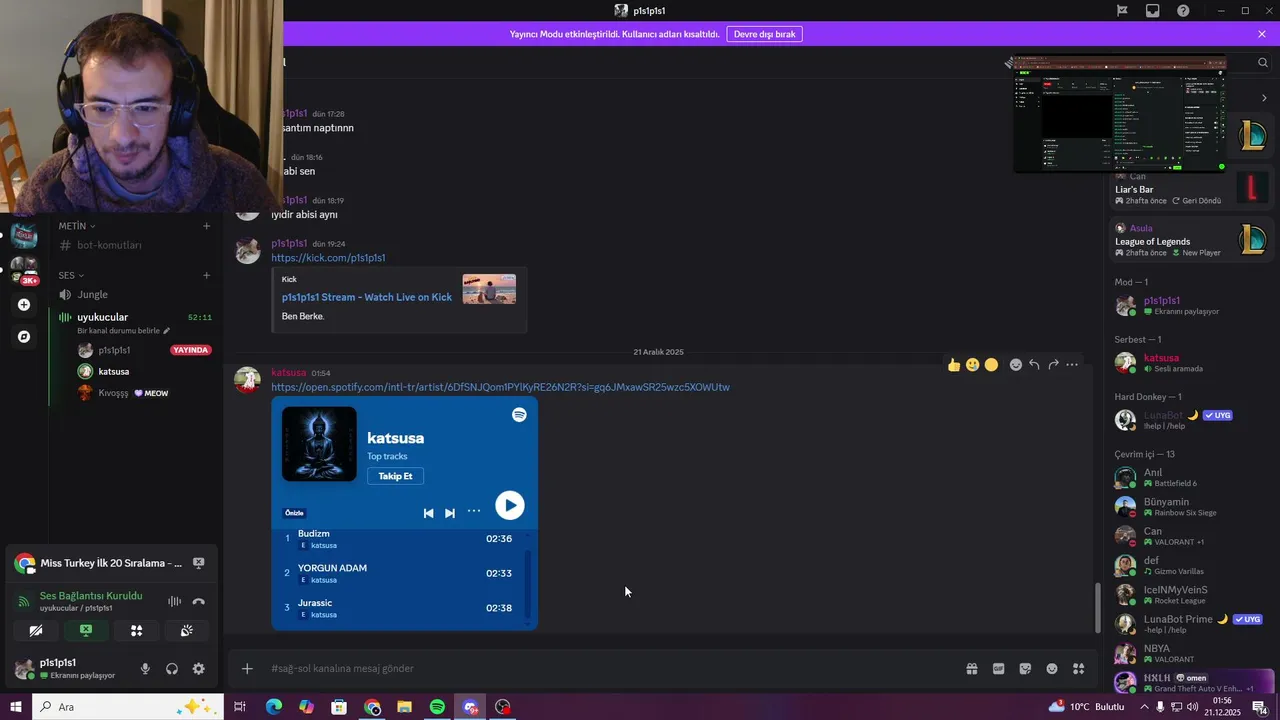Click the search magnifier icon

[1263, 62]
